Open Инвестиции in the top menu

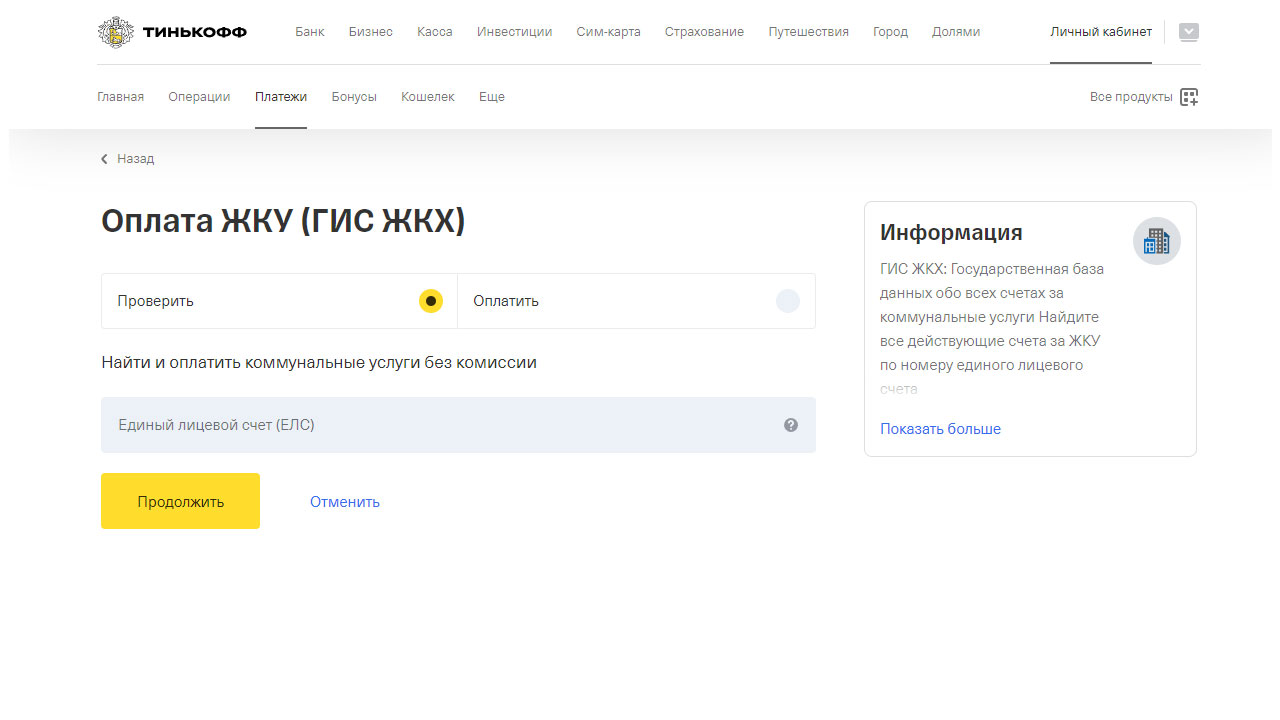pos(514,32)
